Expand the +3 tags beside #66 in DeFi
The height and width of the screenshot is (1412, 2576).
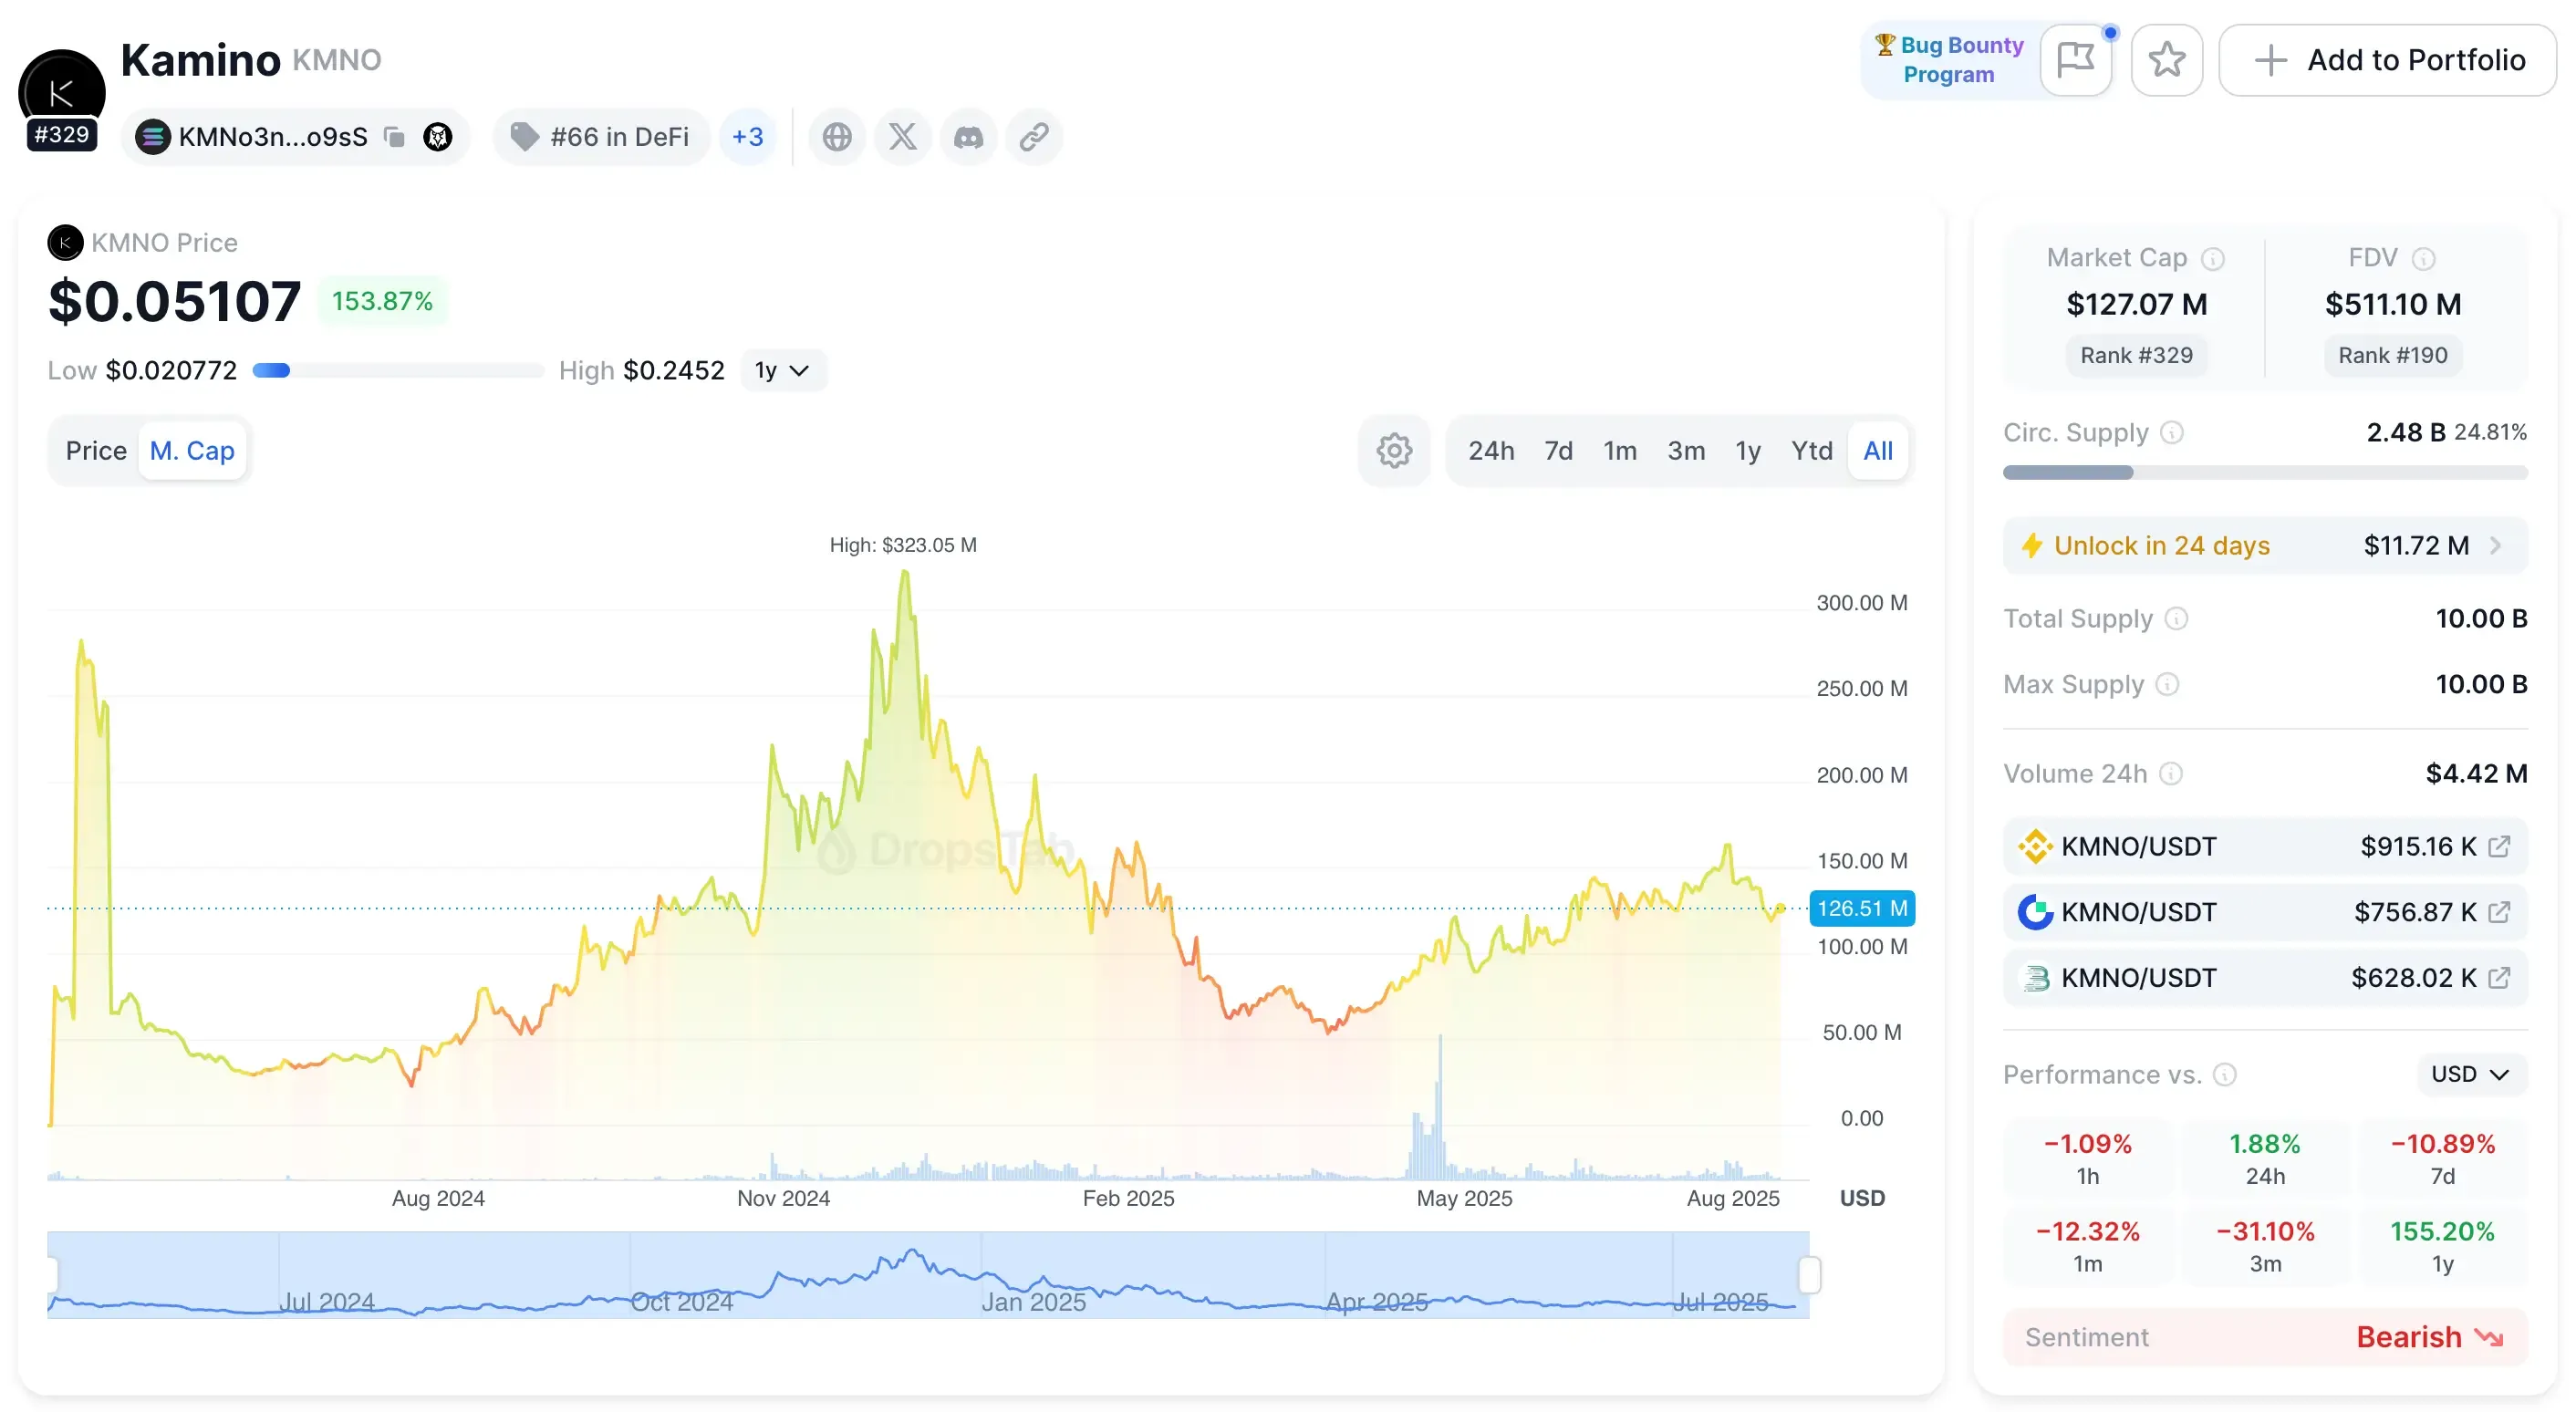(747, 137)
